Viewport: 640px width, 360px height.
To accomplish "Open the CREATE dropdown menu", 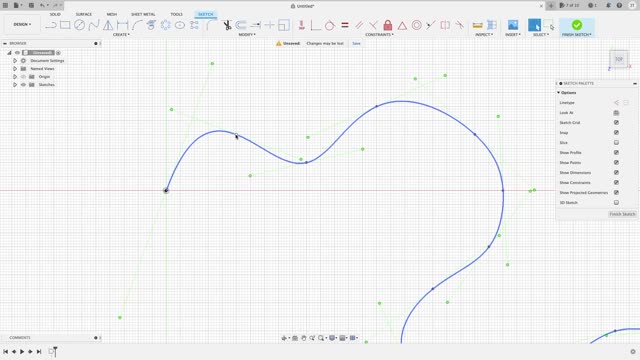I will click(x=121, y=35).
